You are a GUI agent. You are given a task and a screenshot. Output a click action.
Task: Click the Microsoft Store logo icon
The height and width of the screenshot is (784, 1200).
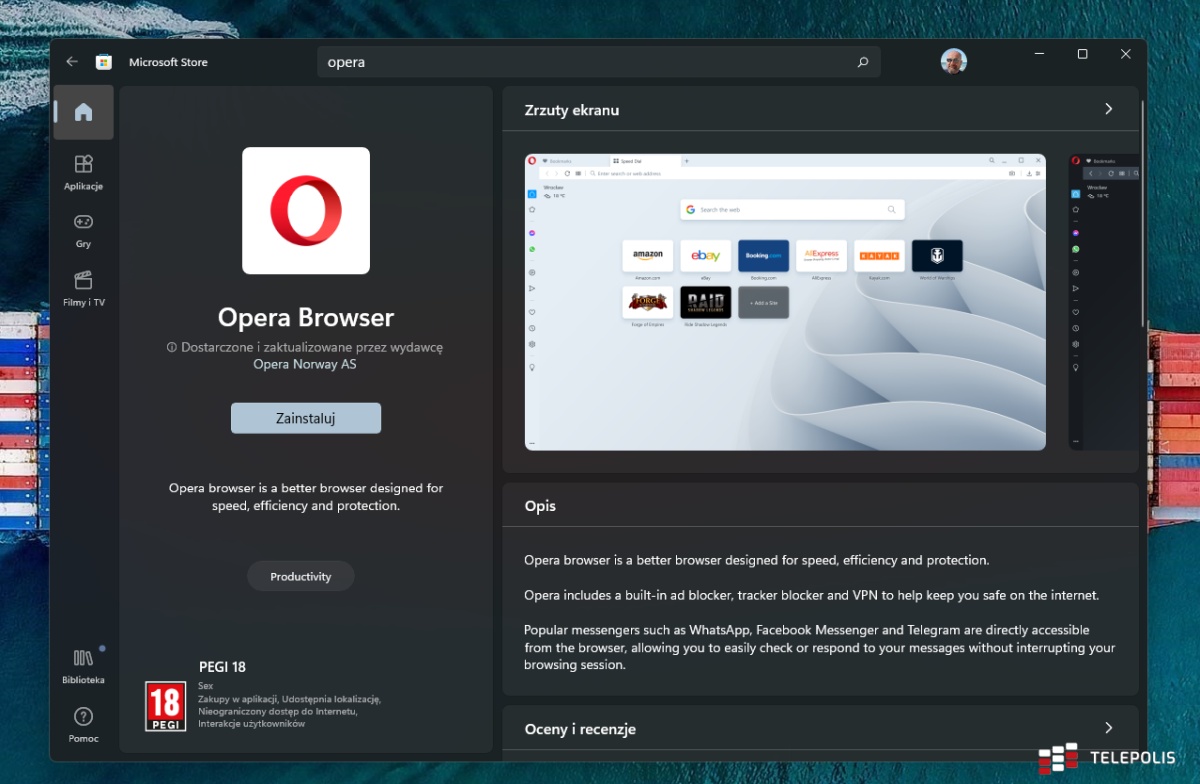(103, 62)
